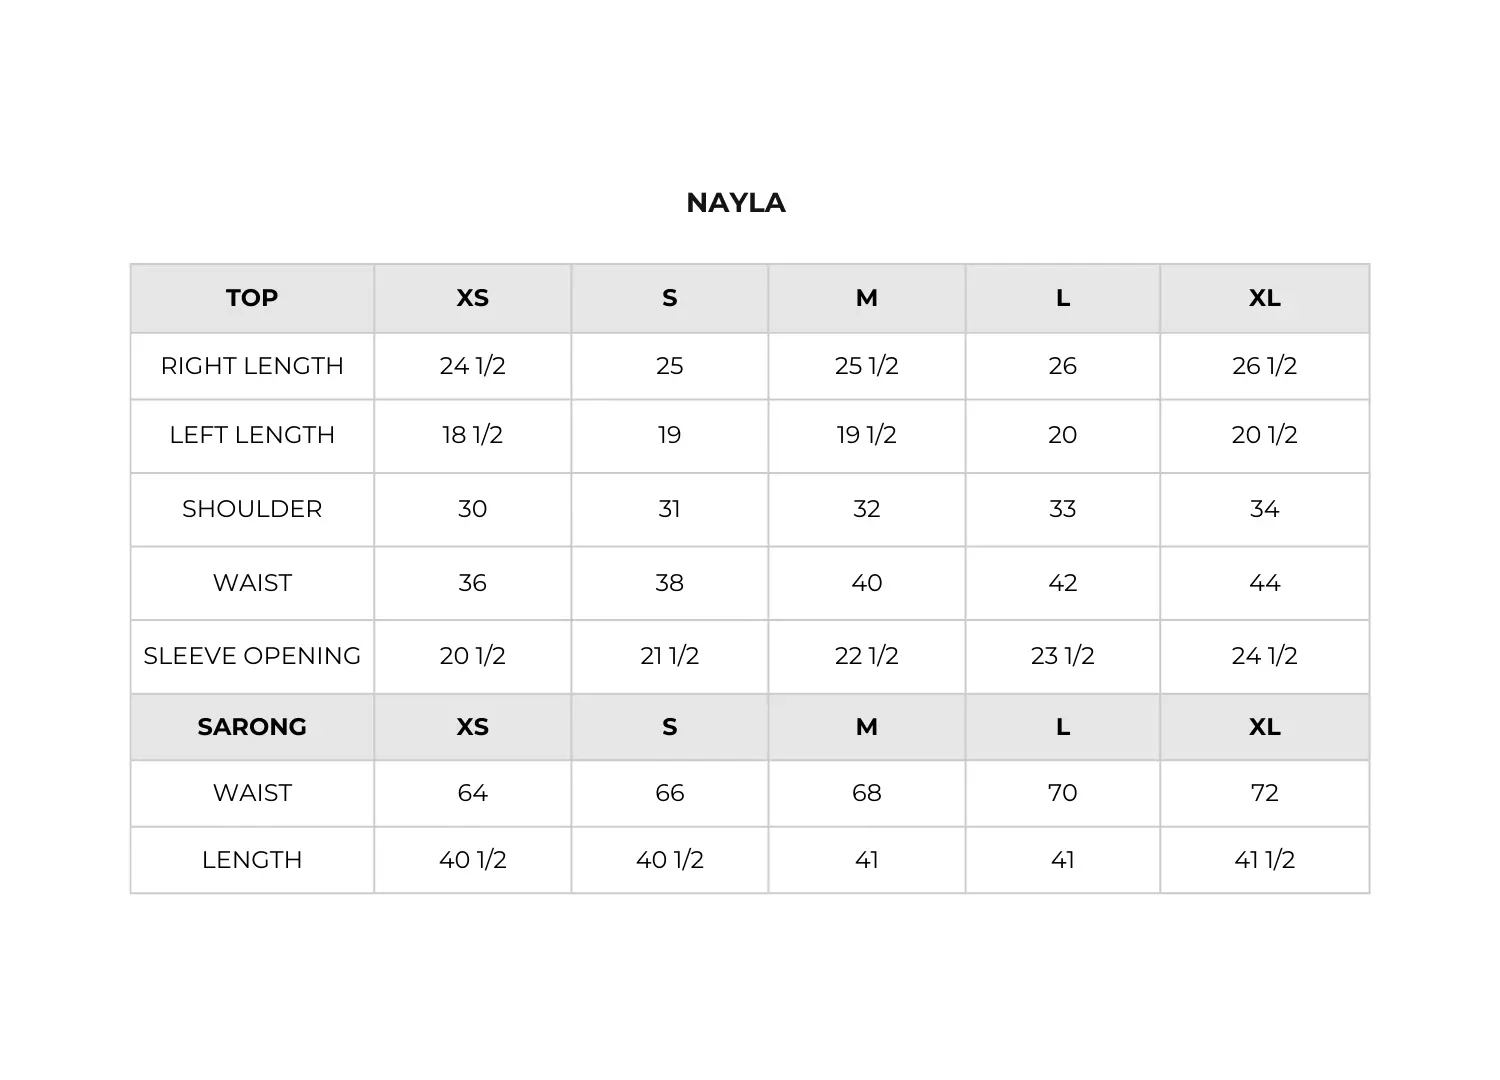Select right length value 26 1/2
The image size is (1500, 1080).
coord(1264,366)
